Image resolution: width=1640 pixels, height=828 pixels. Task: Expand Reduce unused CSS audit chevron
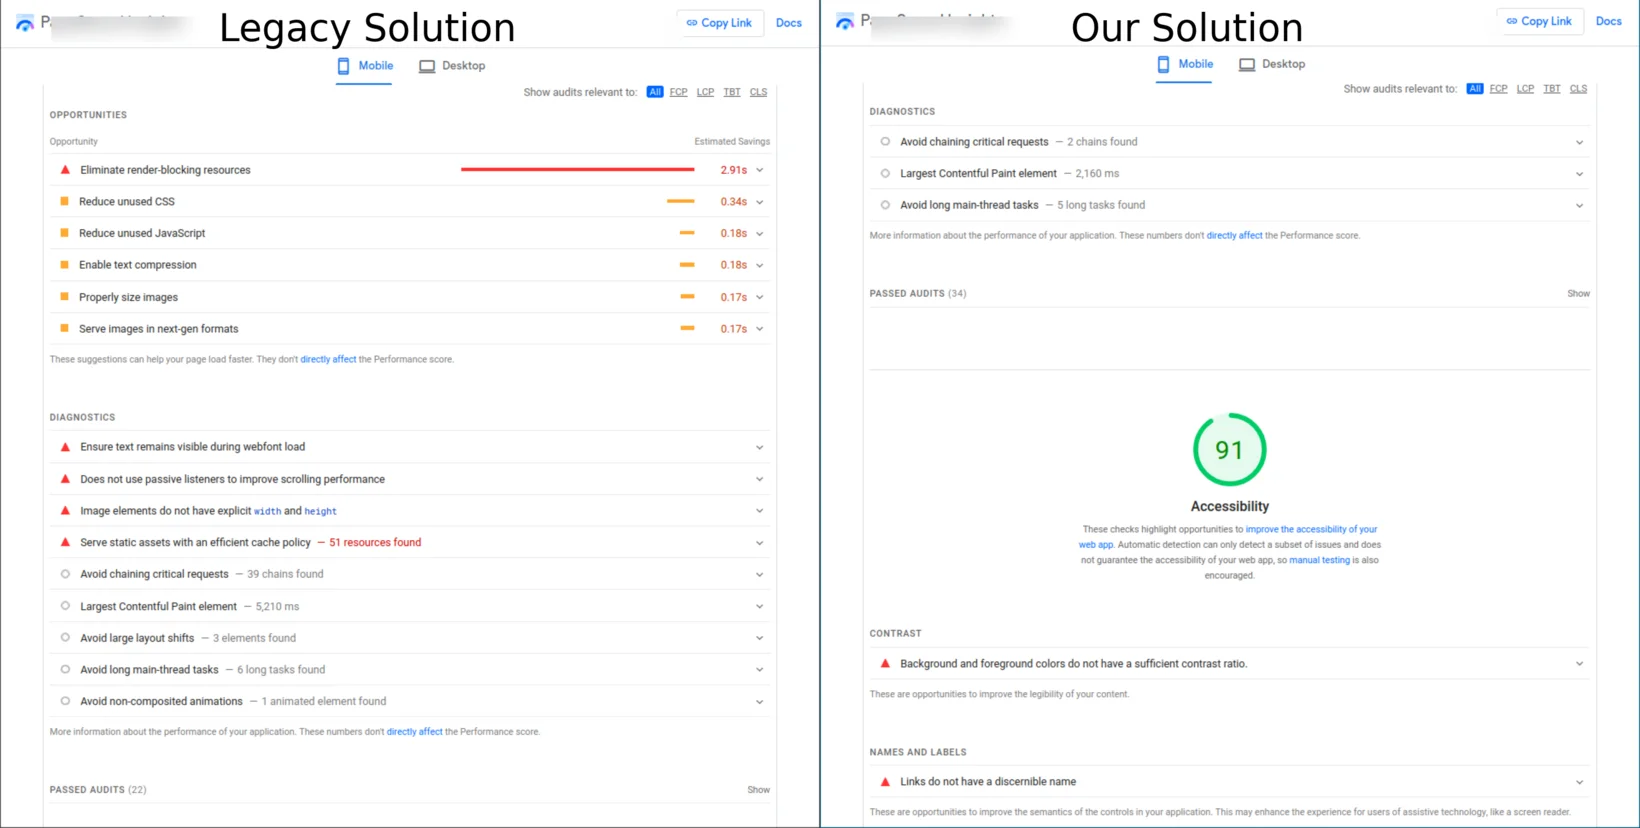[x=760, y=202]
